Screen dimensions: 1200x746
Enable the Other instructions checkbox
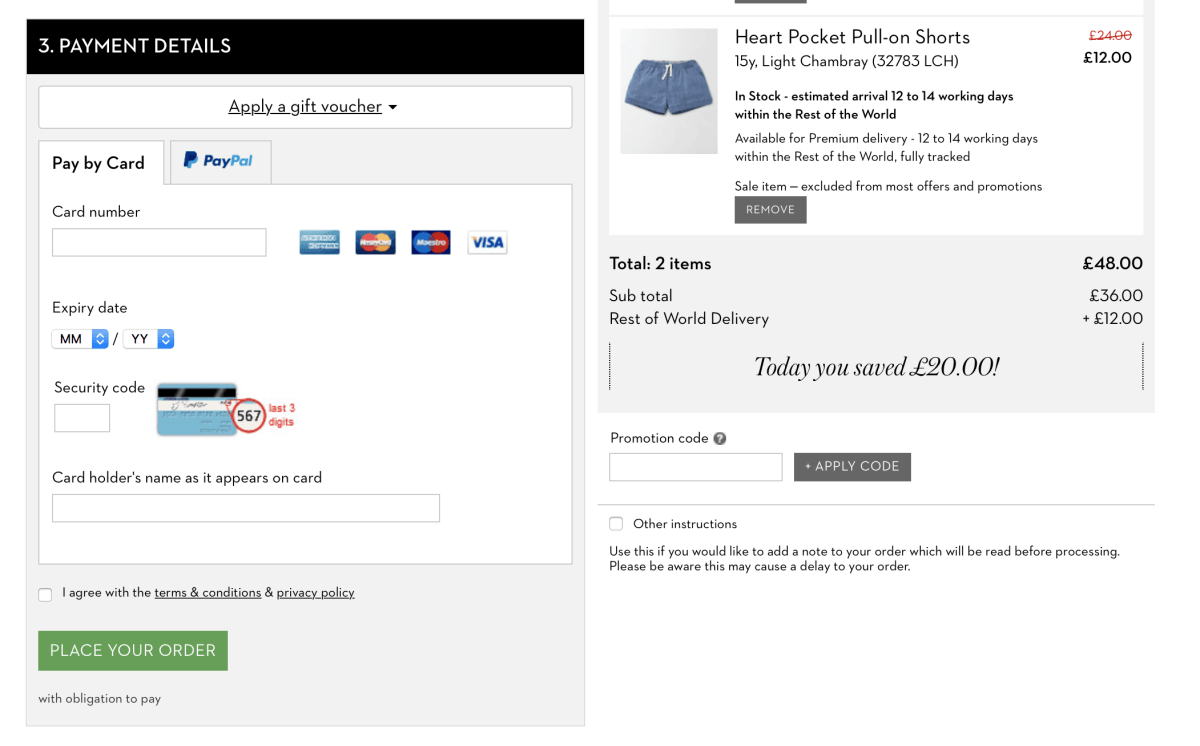point(616,524)
